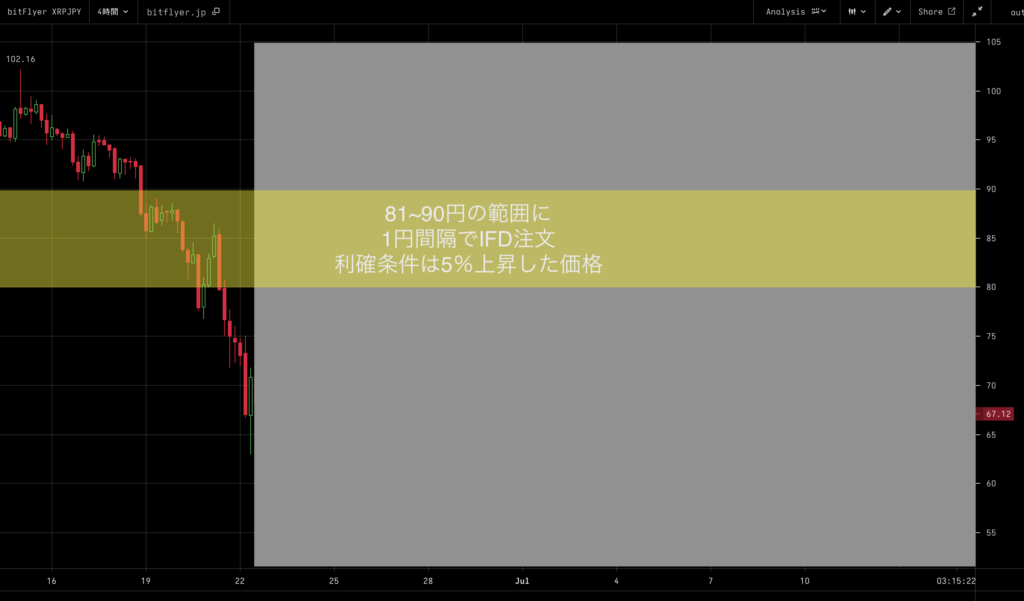
Task: Open the candlestick chart type dropdown
Action: (857, 12)
